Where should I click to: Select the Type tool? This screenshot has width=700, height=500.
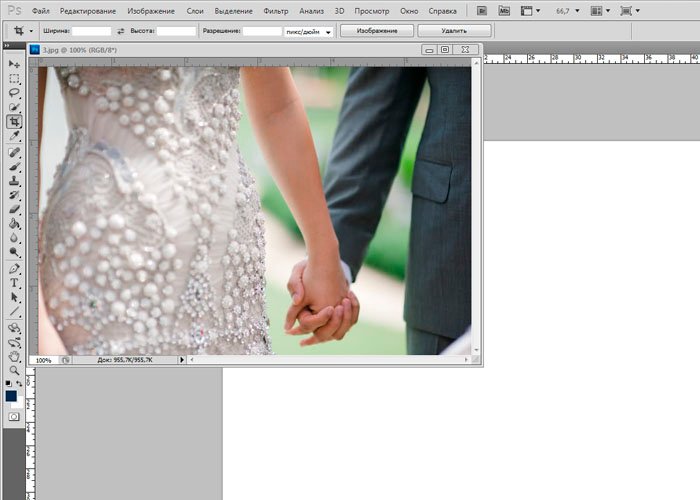(x=14, y=283)
